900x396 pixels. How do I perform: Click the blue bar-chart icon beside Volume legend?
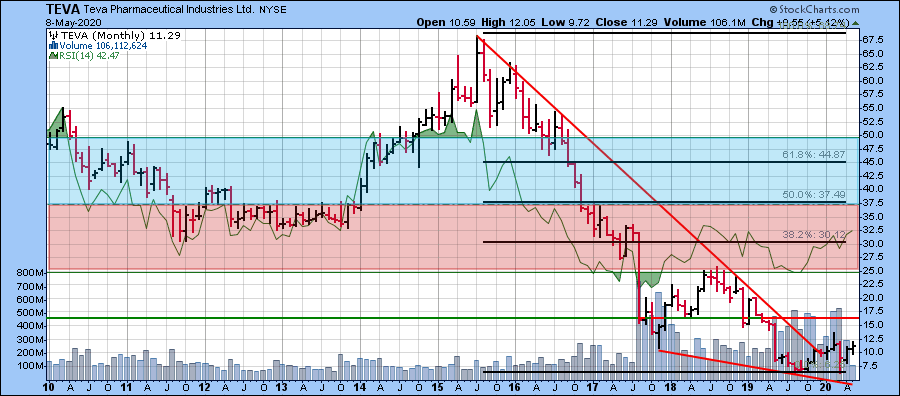[53, 45]
